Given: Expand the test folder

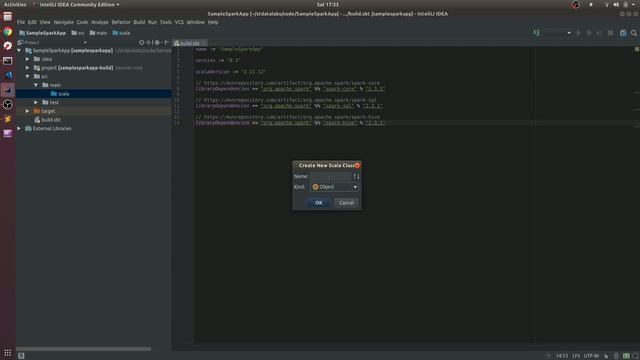Looking at the screenshot, I should click(x=36, y=102).
